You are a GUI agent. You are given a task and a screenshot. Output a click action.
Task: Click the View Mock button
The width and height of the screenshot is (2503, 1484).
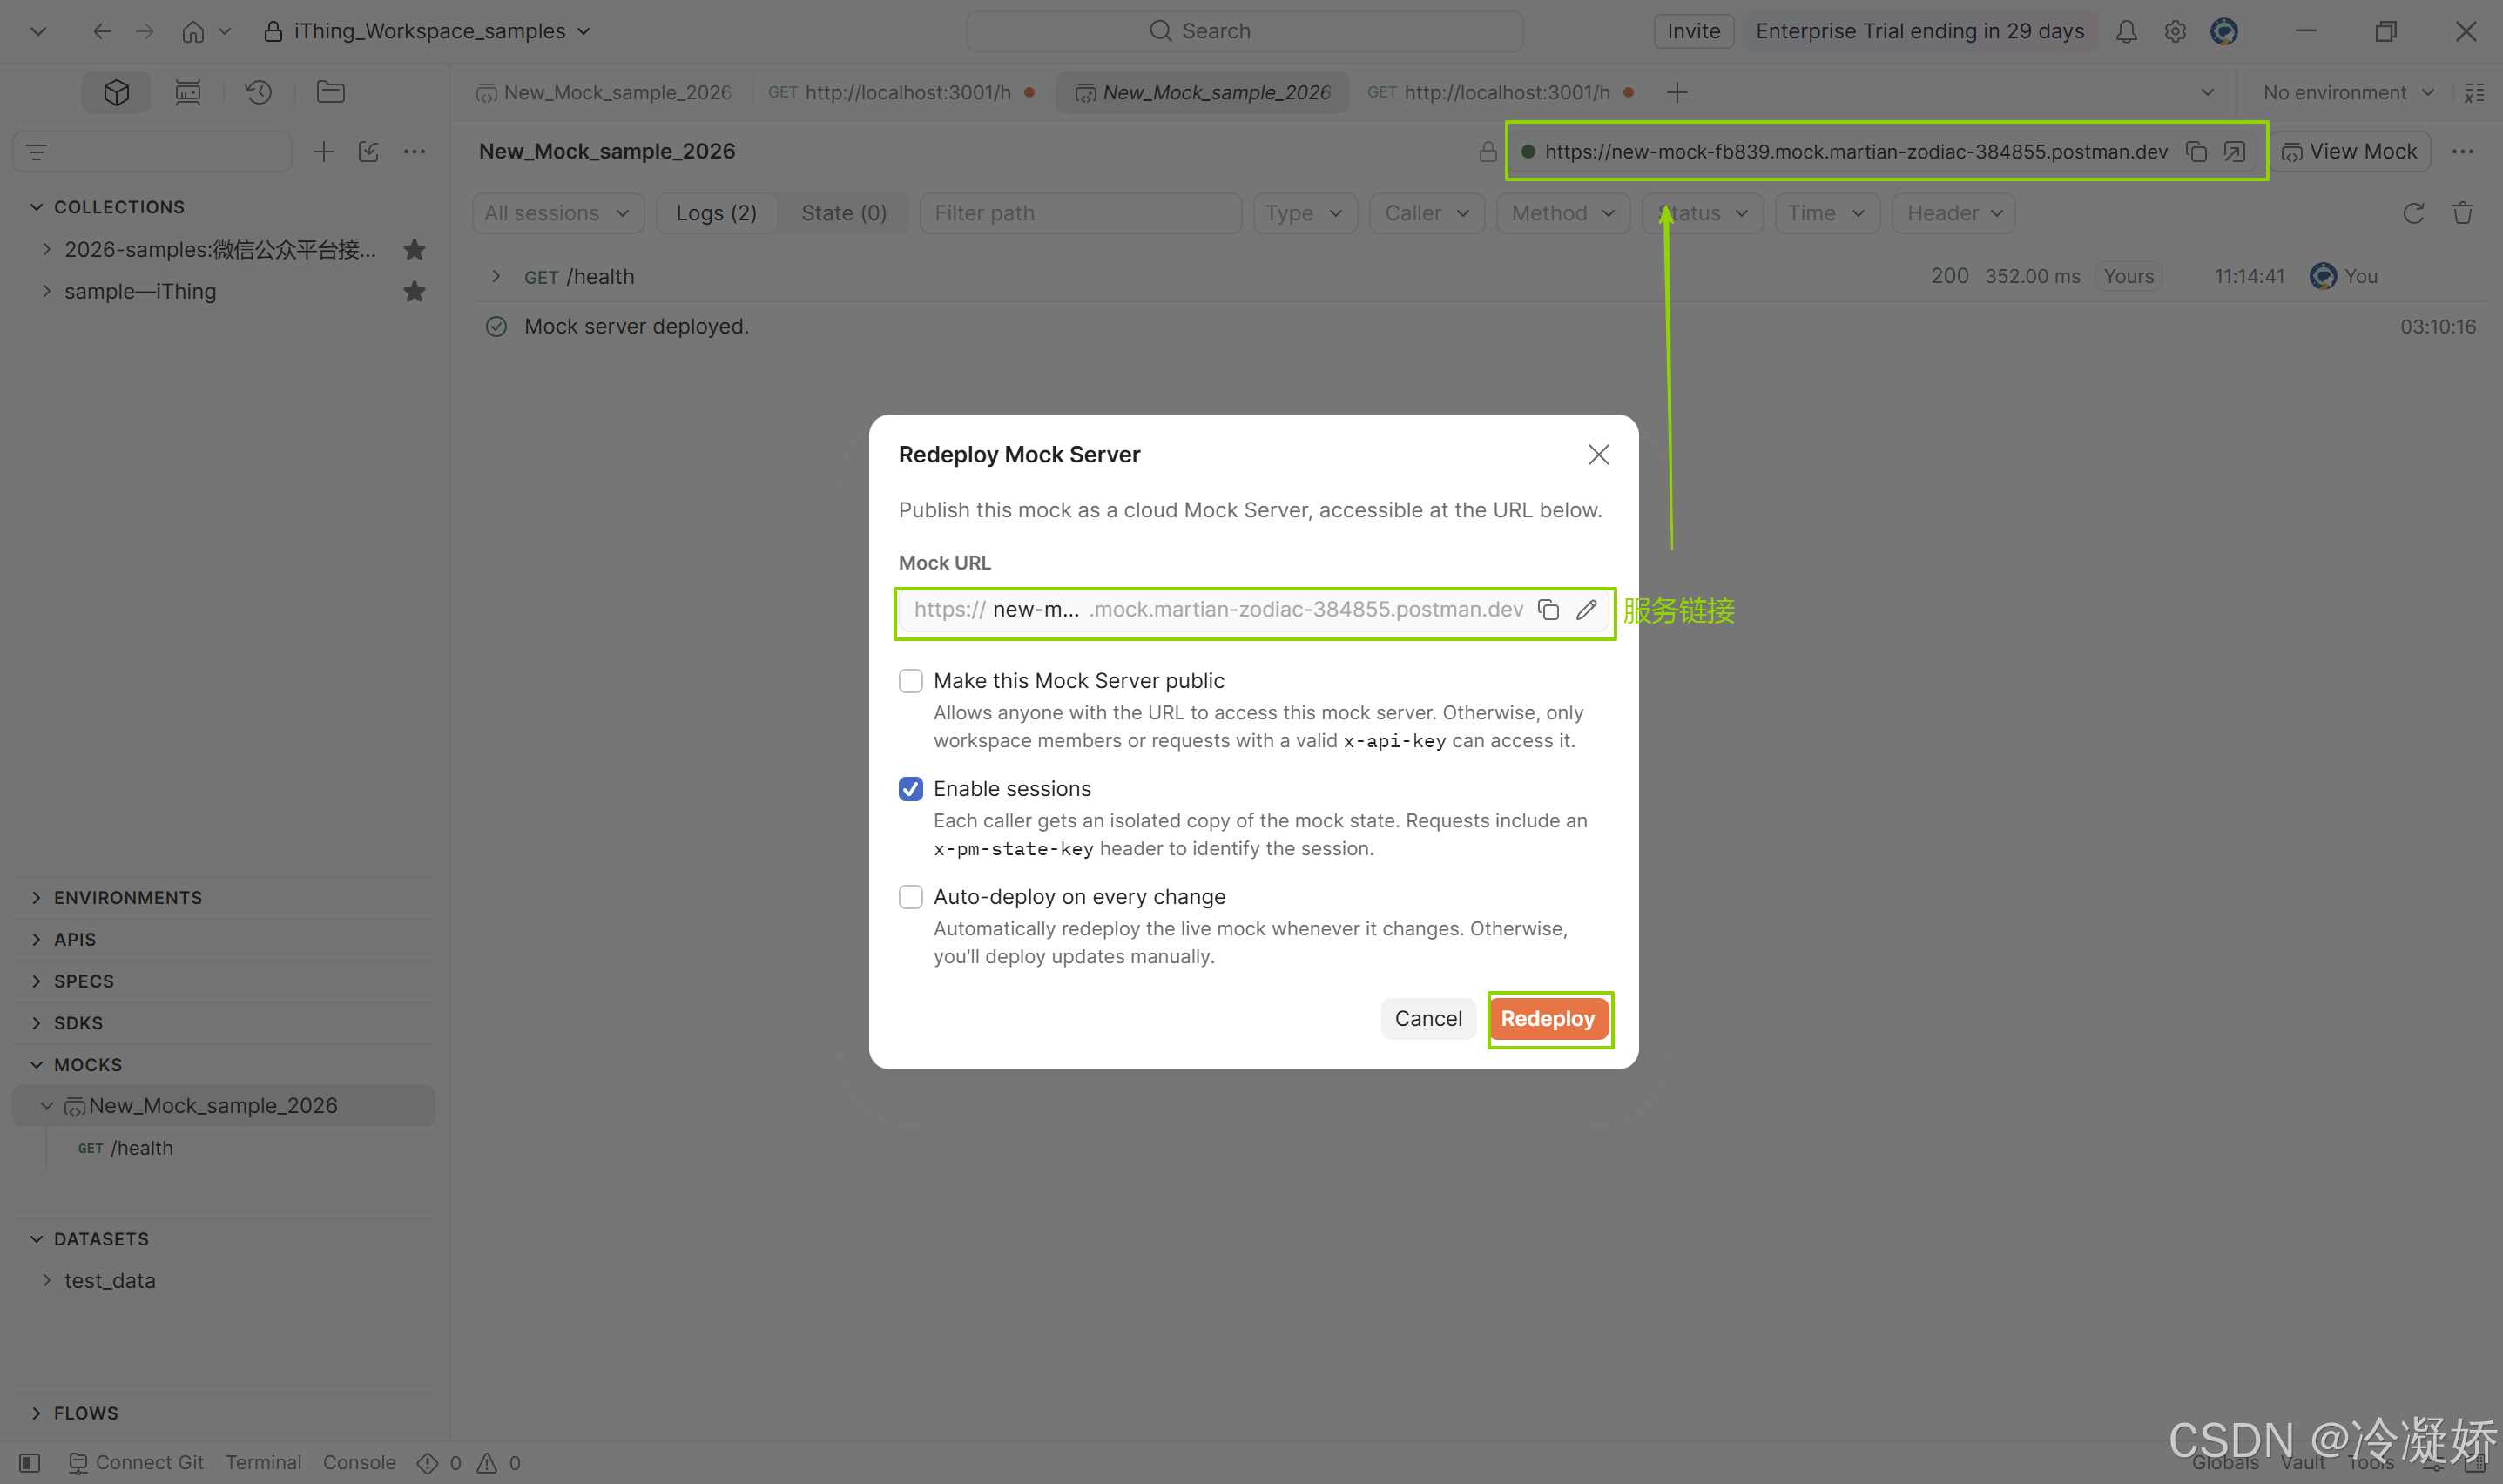click(x=2349, y=151)
